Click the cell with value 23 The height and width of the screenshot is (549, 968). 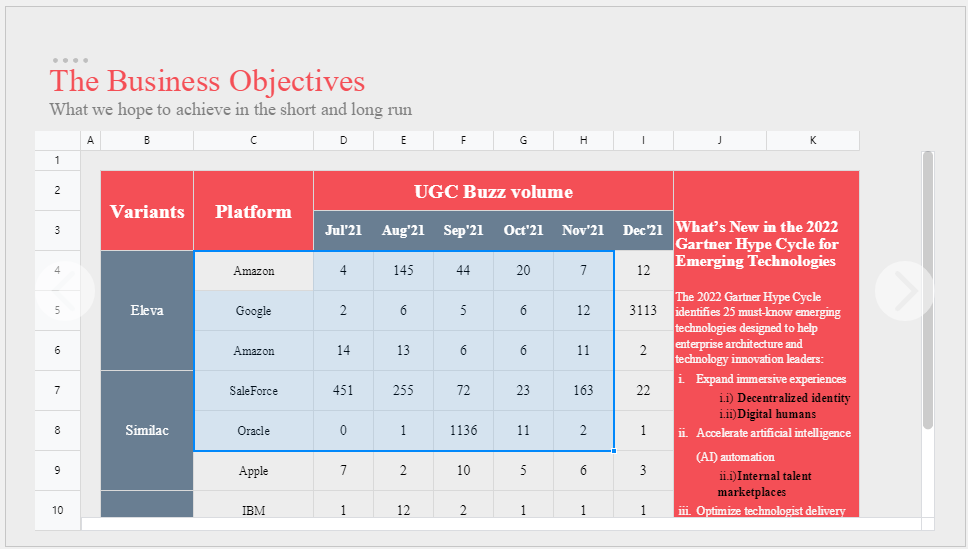point(524,390)
